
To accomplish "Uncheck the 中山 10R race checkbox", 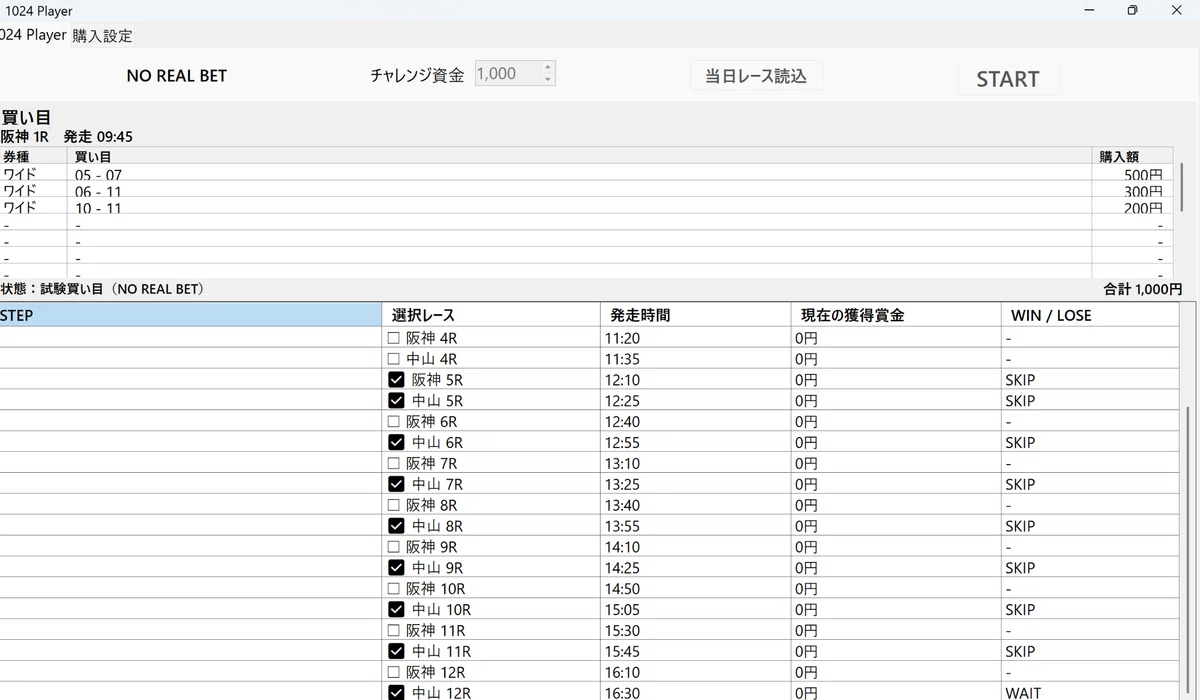I will tap(396, 610).
